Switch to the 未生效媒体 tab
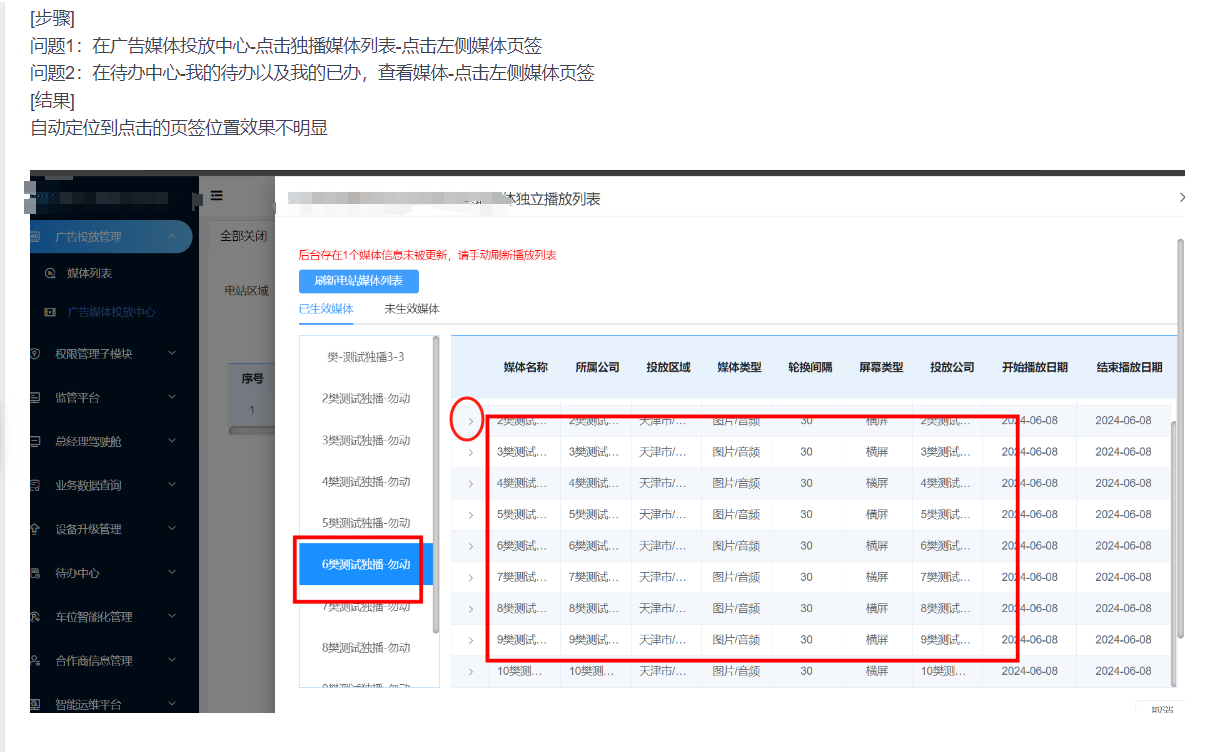This screenshot has width=1208, height=752. coord(412,309)
